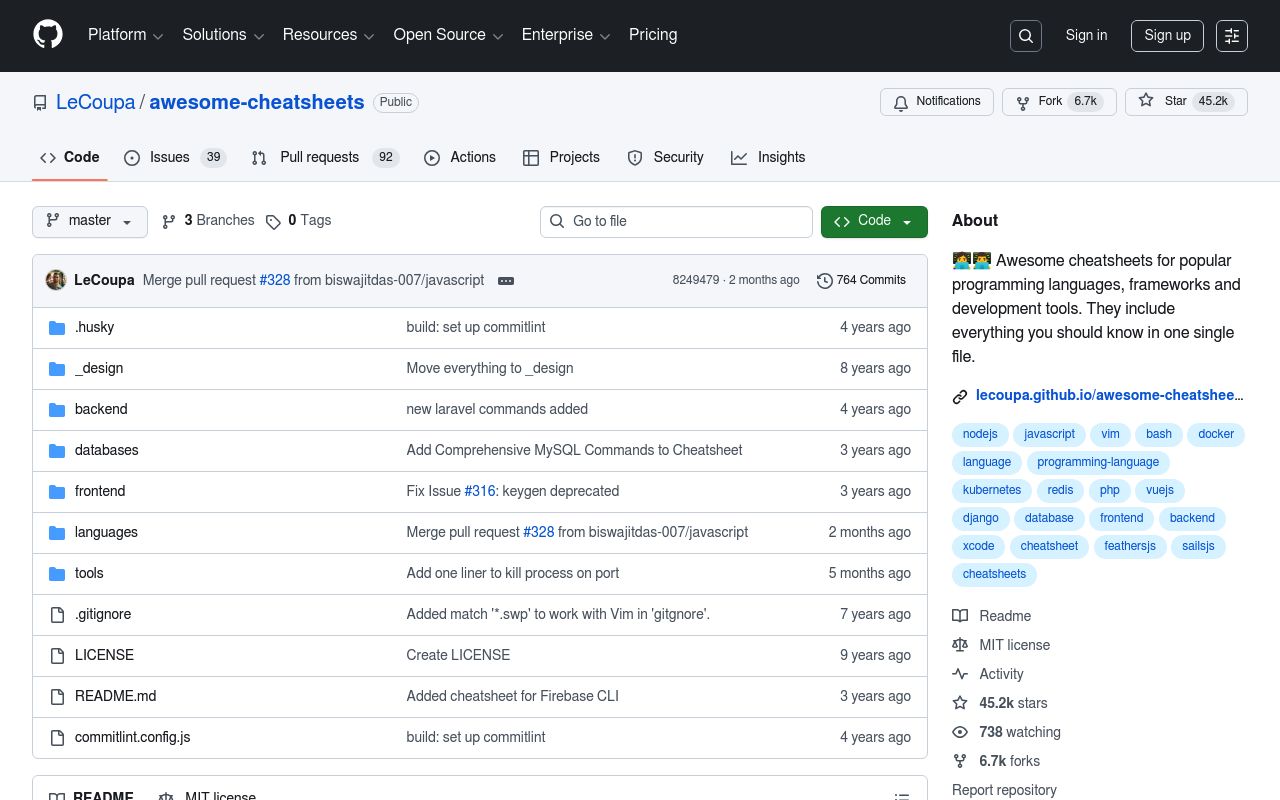Open the Insights tab
This screenshot has height=800, width=1280.
coord(780,157)
